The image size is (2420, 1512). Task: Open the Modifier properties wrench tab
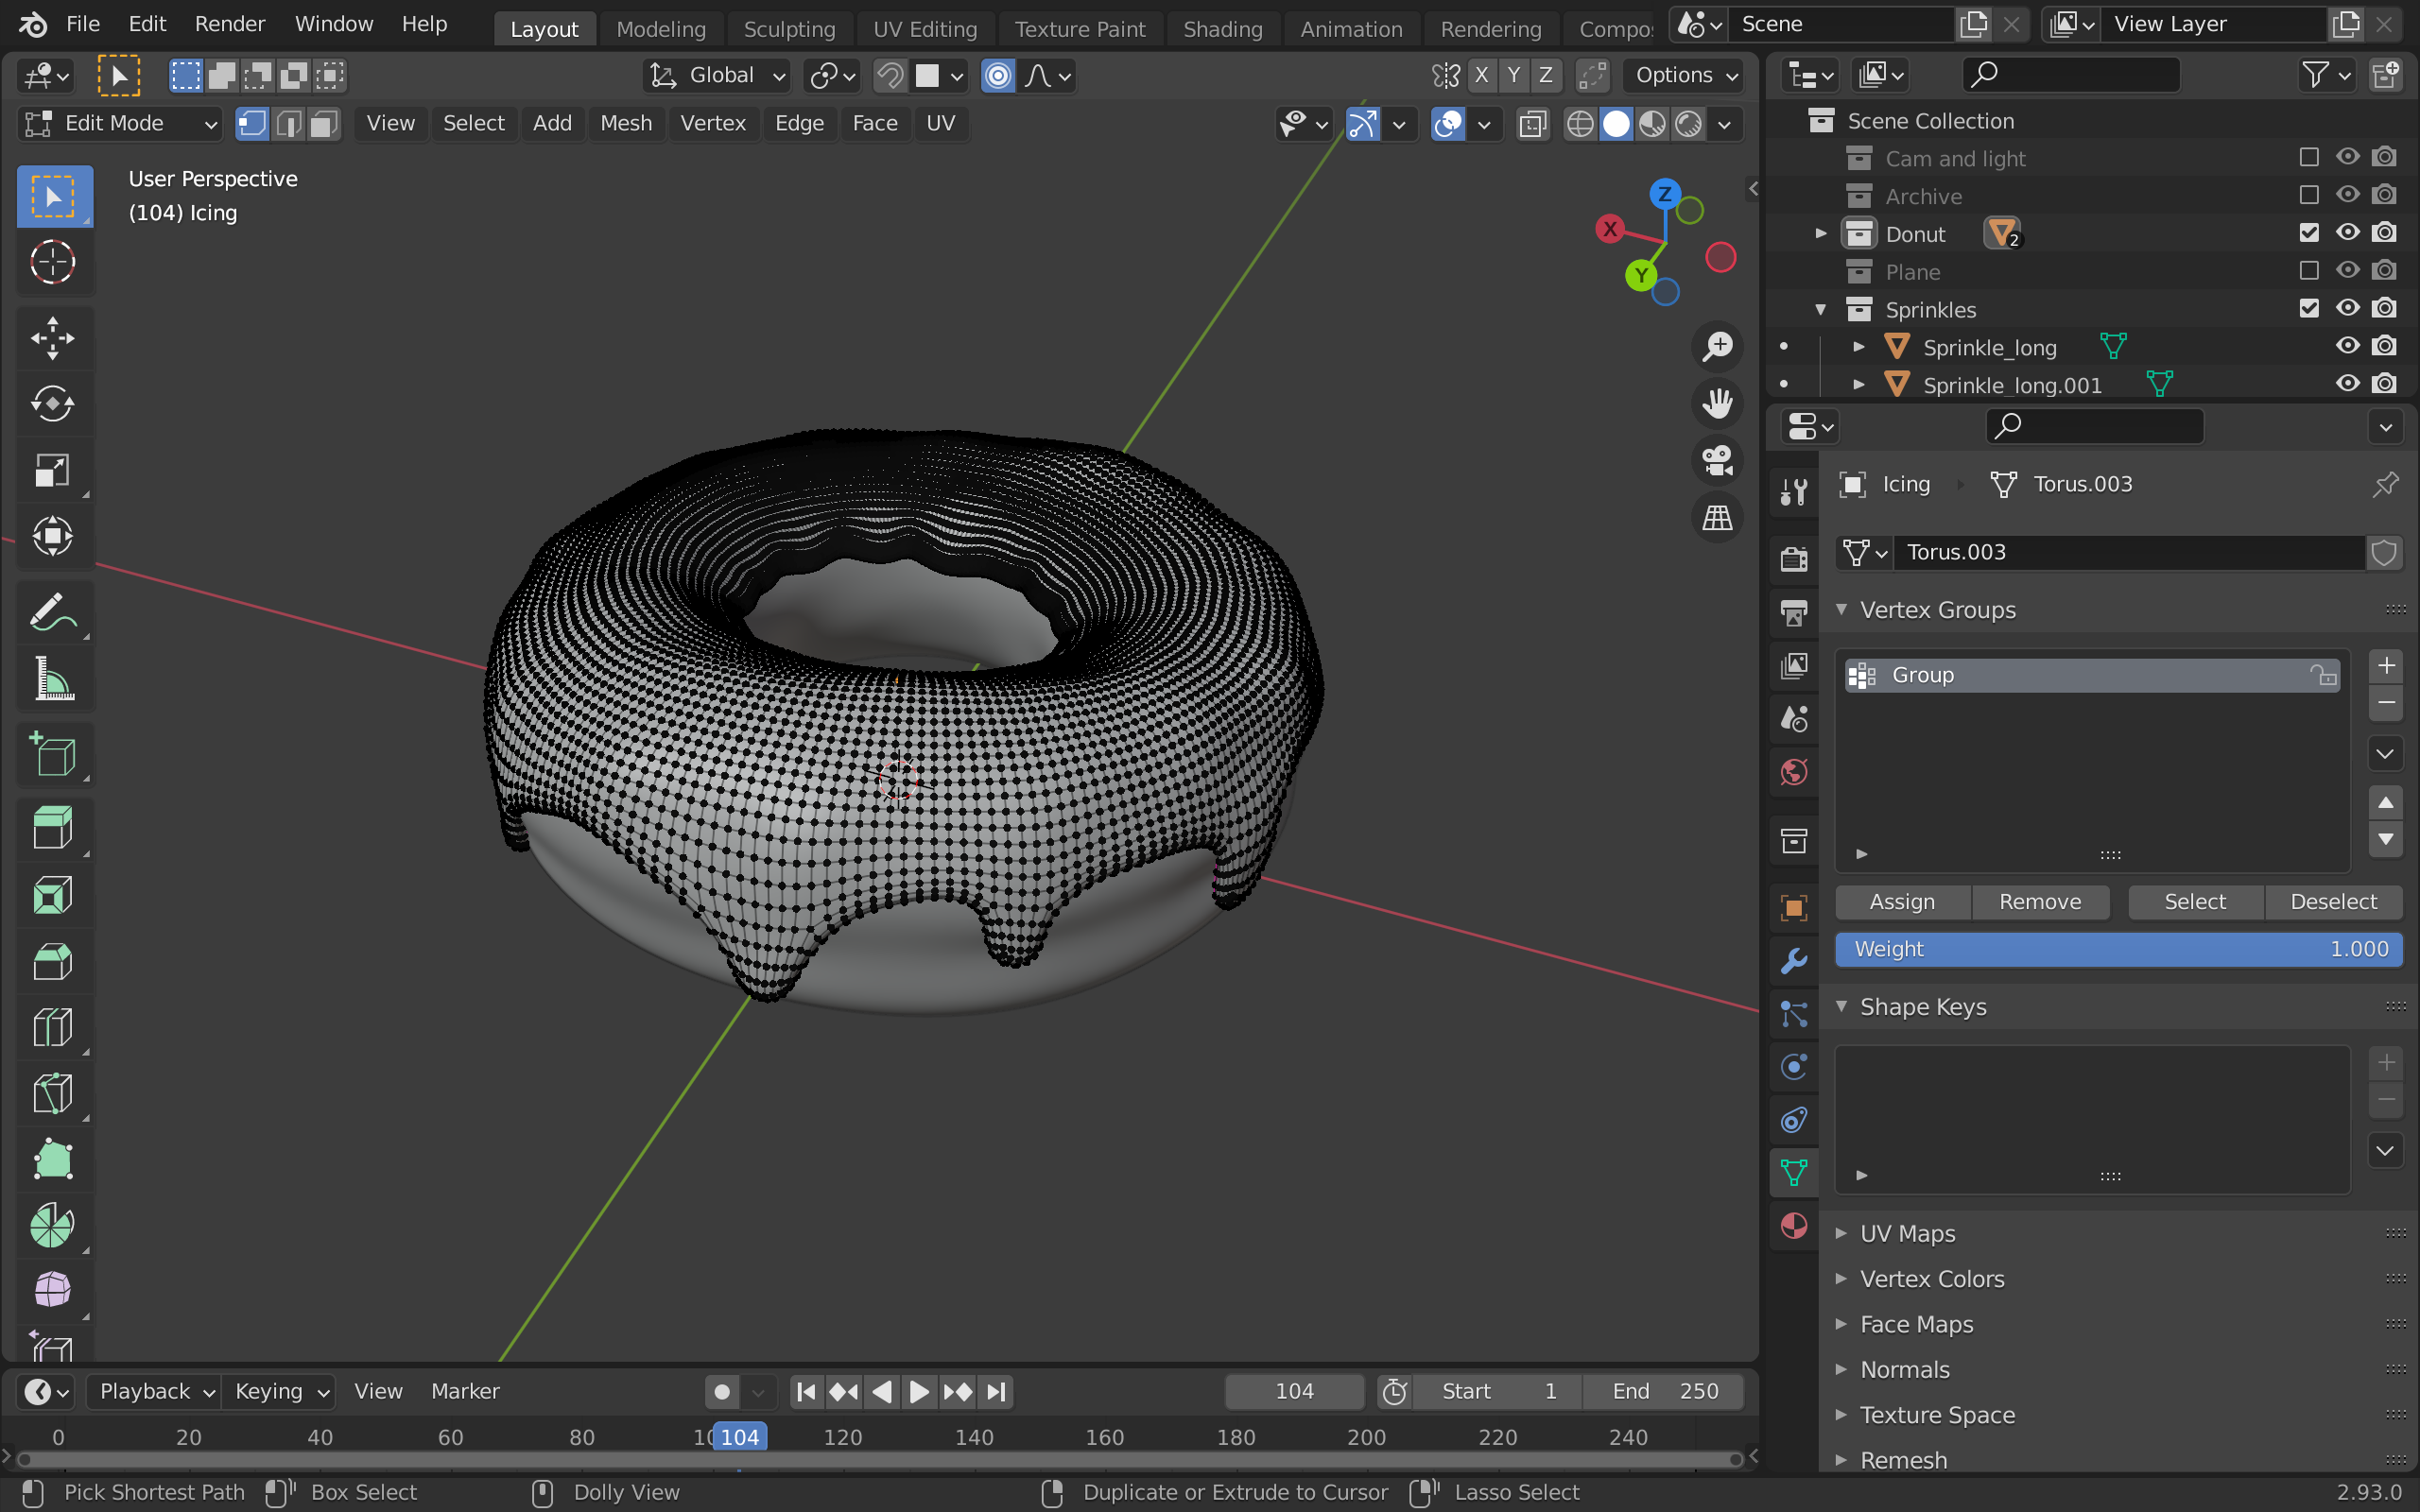(x=1794, y=961)
